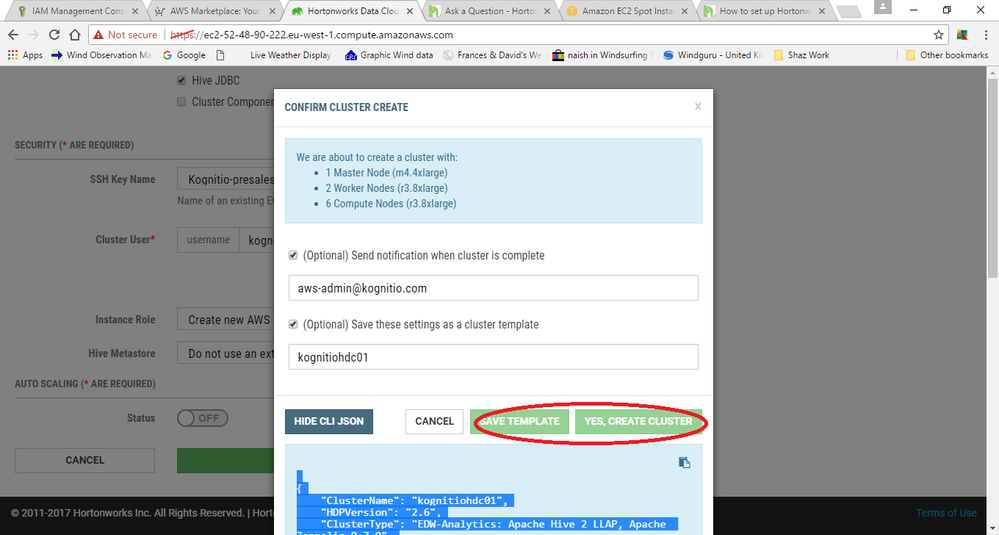The height and width of the screenshot is (535, 999).
Task: Open a new browser tab
Action: click(849, 11)
